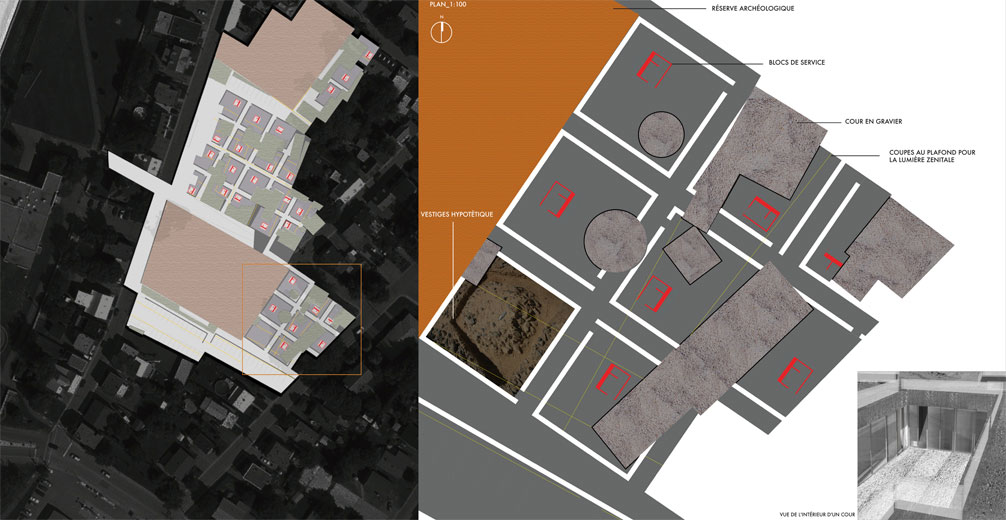Select the red T-shaped service block at far right
1006x520 pixels.
pyautogui.click(x=831, y=260)
